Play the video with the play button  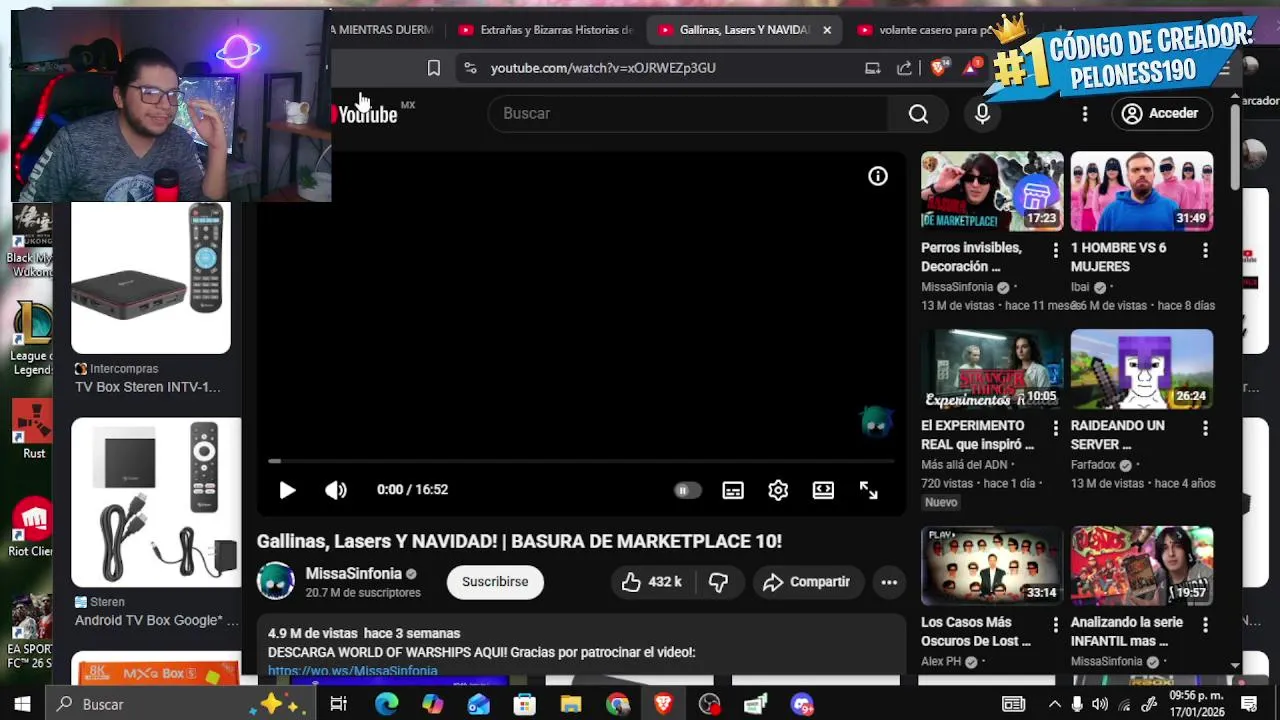click(x=287, y=490)
